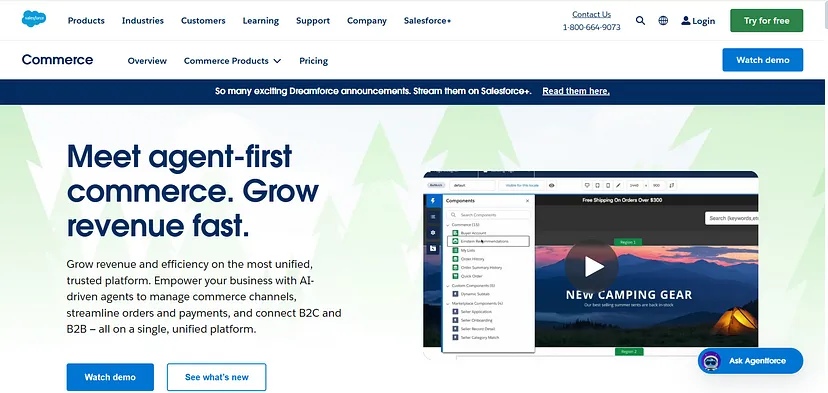Open the globe language selector icon
This screenshot has width=828, height=393.
663,21
